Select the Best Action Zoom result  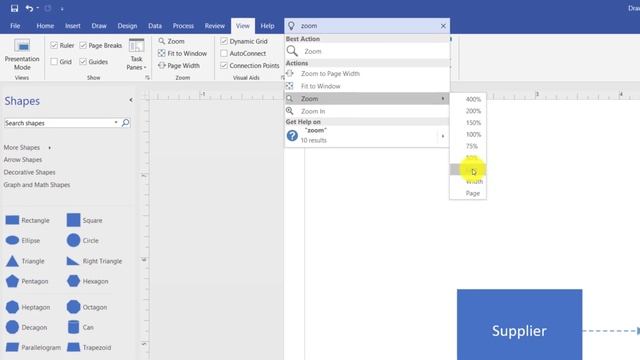pyautogui.click(x=367, y=51)
